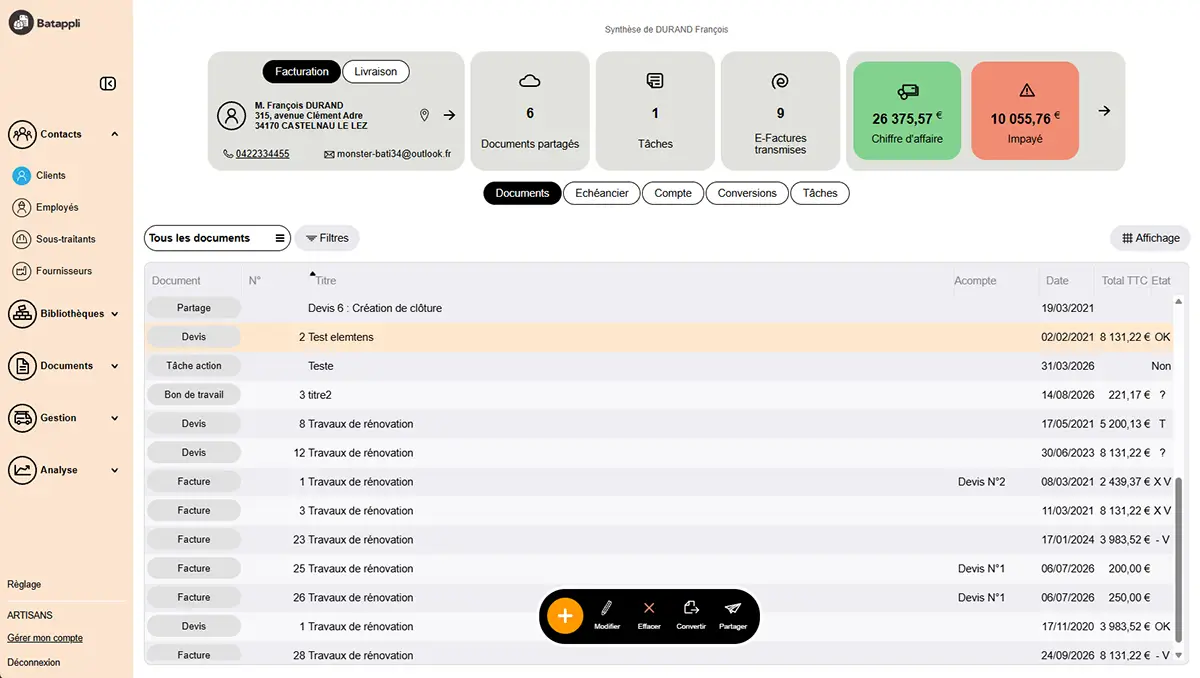Viewport: 1200px width, 678px height.
Task: Click the right arrow after Impayé card
Action: pos(1104,111)
